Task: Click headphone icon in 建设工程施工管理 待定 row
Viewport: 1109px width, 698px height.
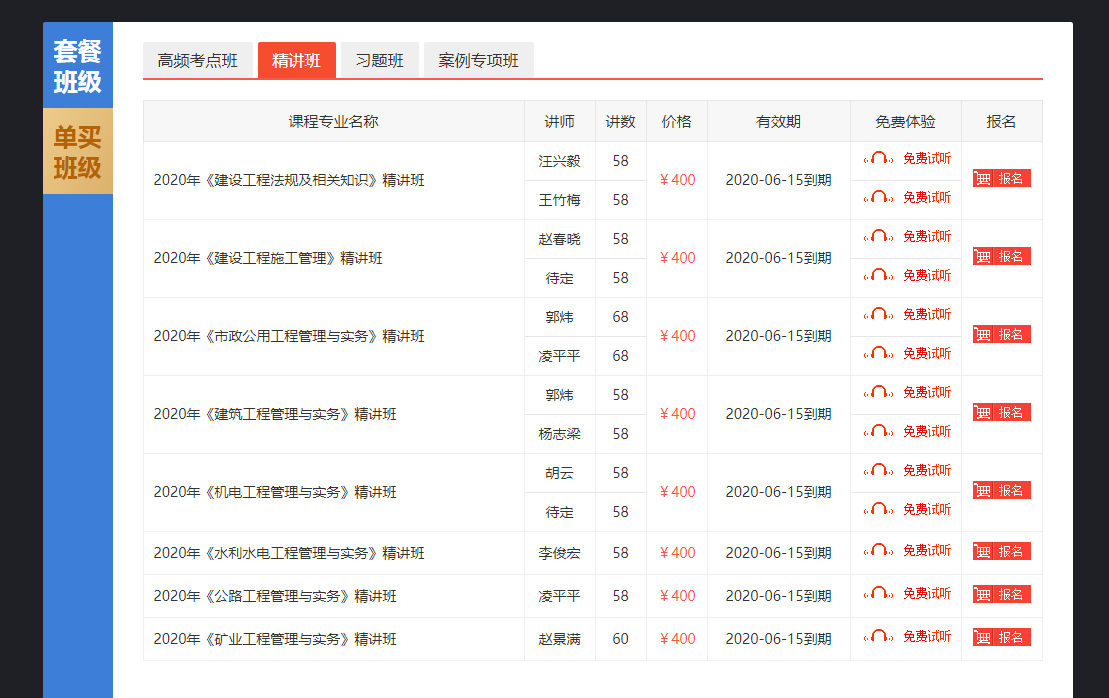Action: pos(878,275)
